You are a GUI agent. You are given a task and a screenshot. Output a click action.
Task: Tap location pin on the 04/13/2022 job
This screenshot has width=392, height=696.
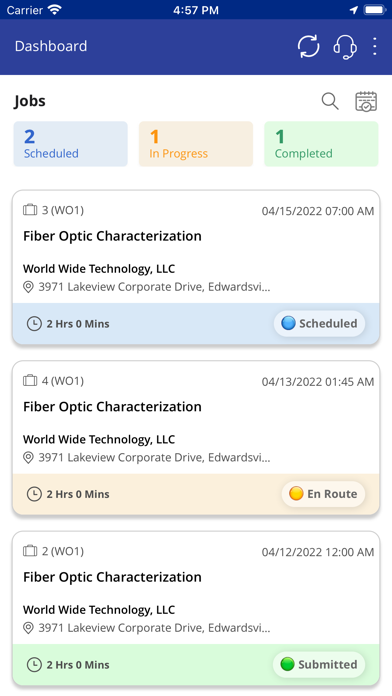(28, 458)
